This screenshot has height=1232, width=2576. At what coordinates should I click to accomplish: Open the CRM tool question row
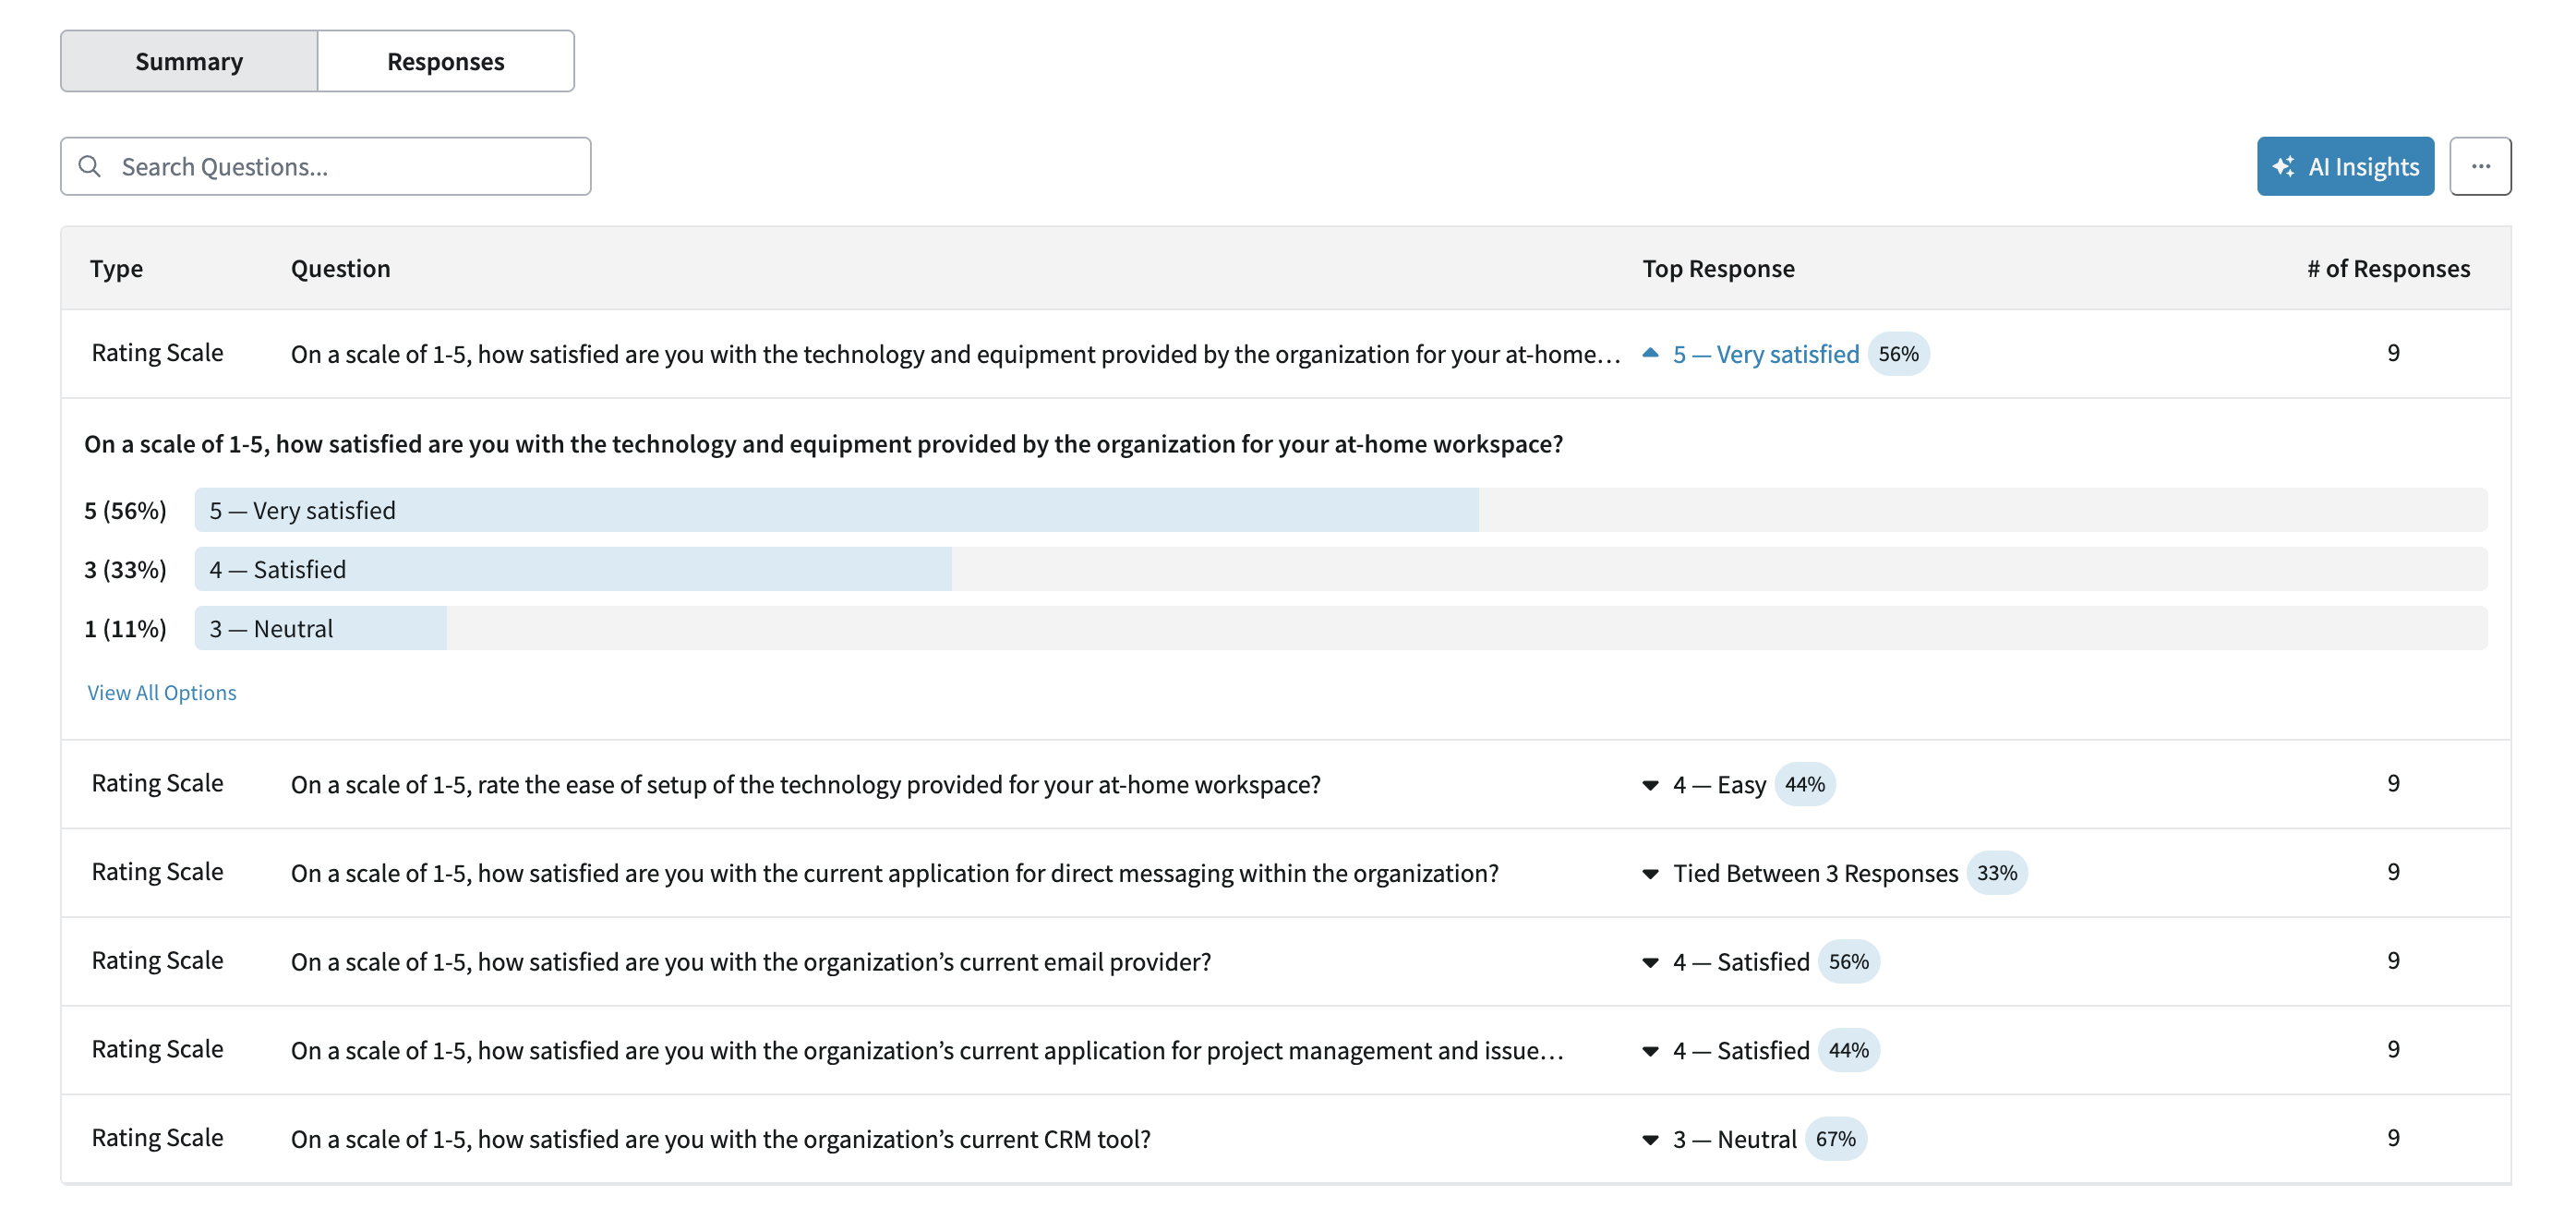pyautogui.click(x=720, y=1139)
